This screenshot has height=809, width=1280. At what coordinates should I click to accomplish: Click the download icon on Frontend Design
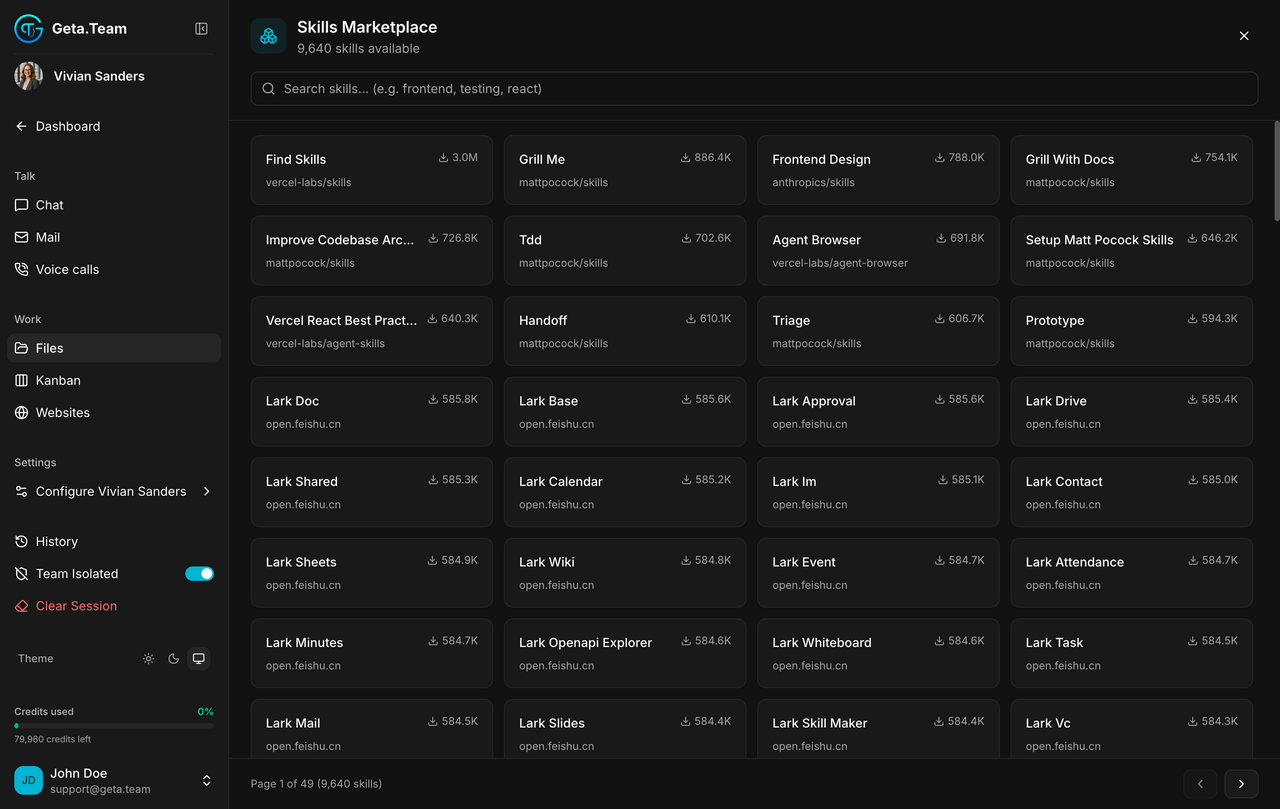tap(940, 158)
